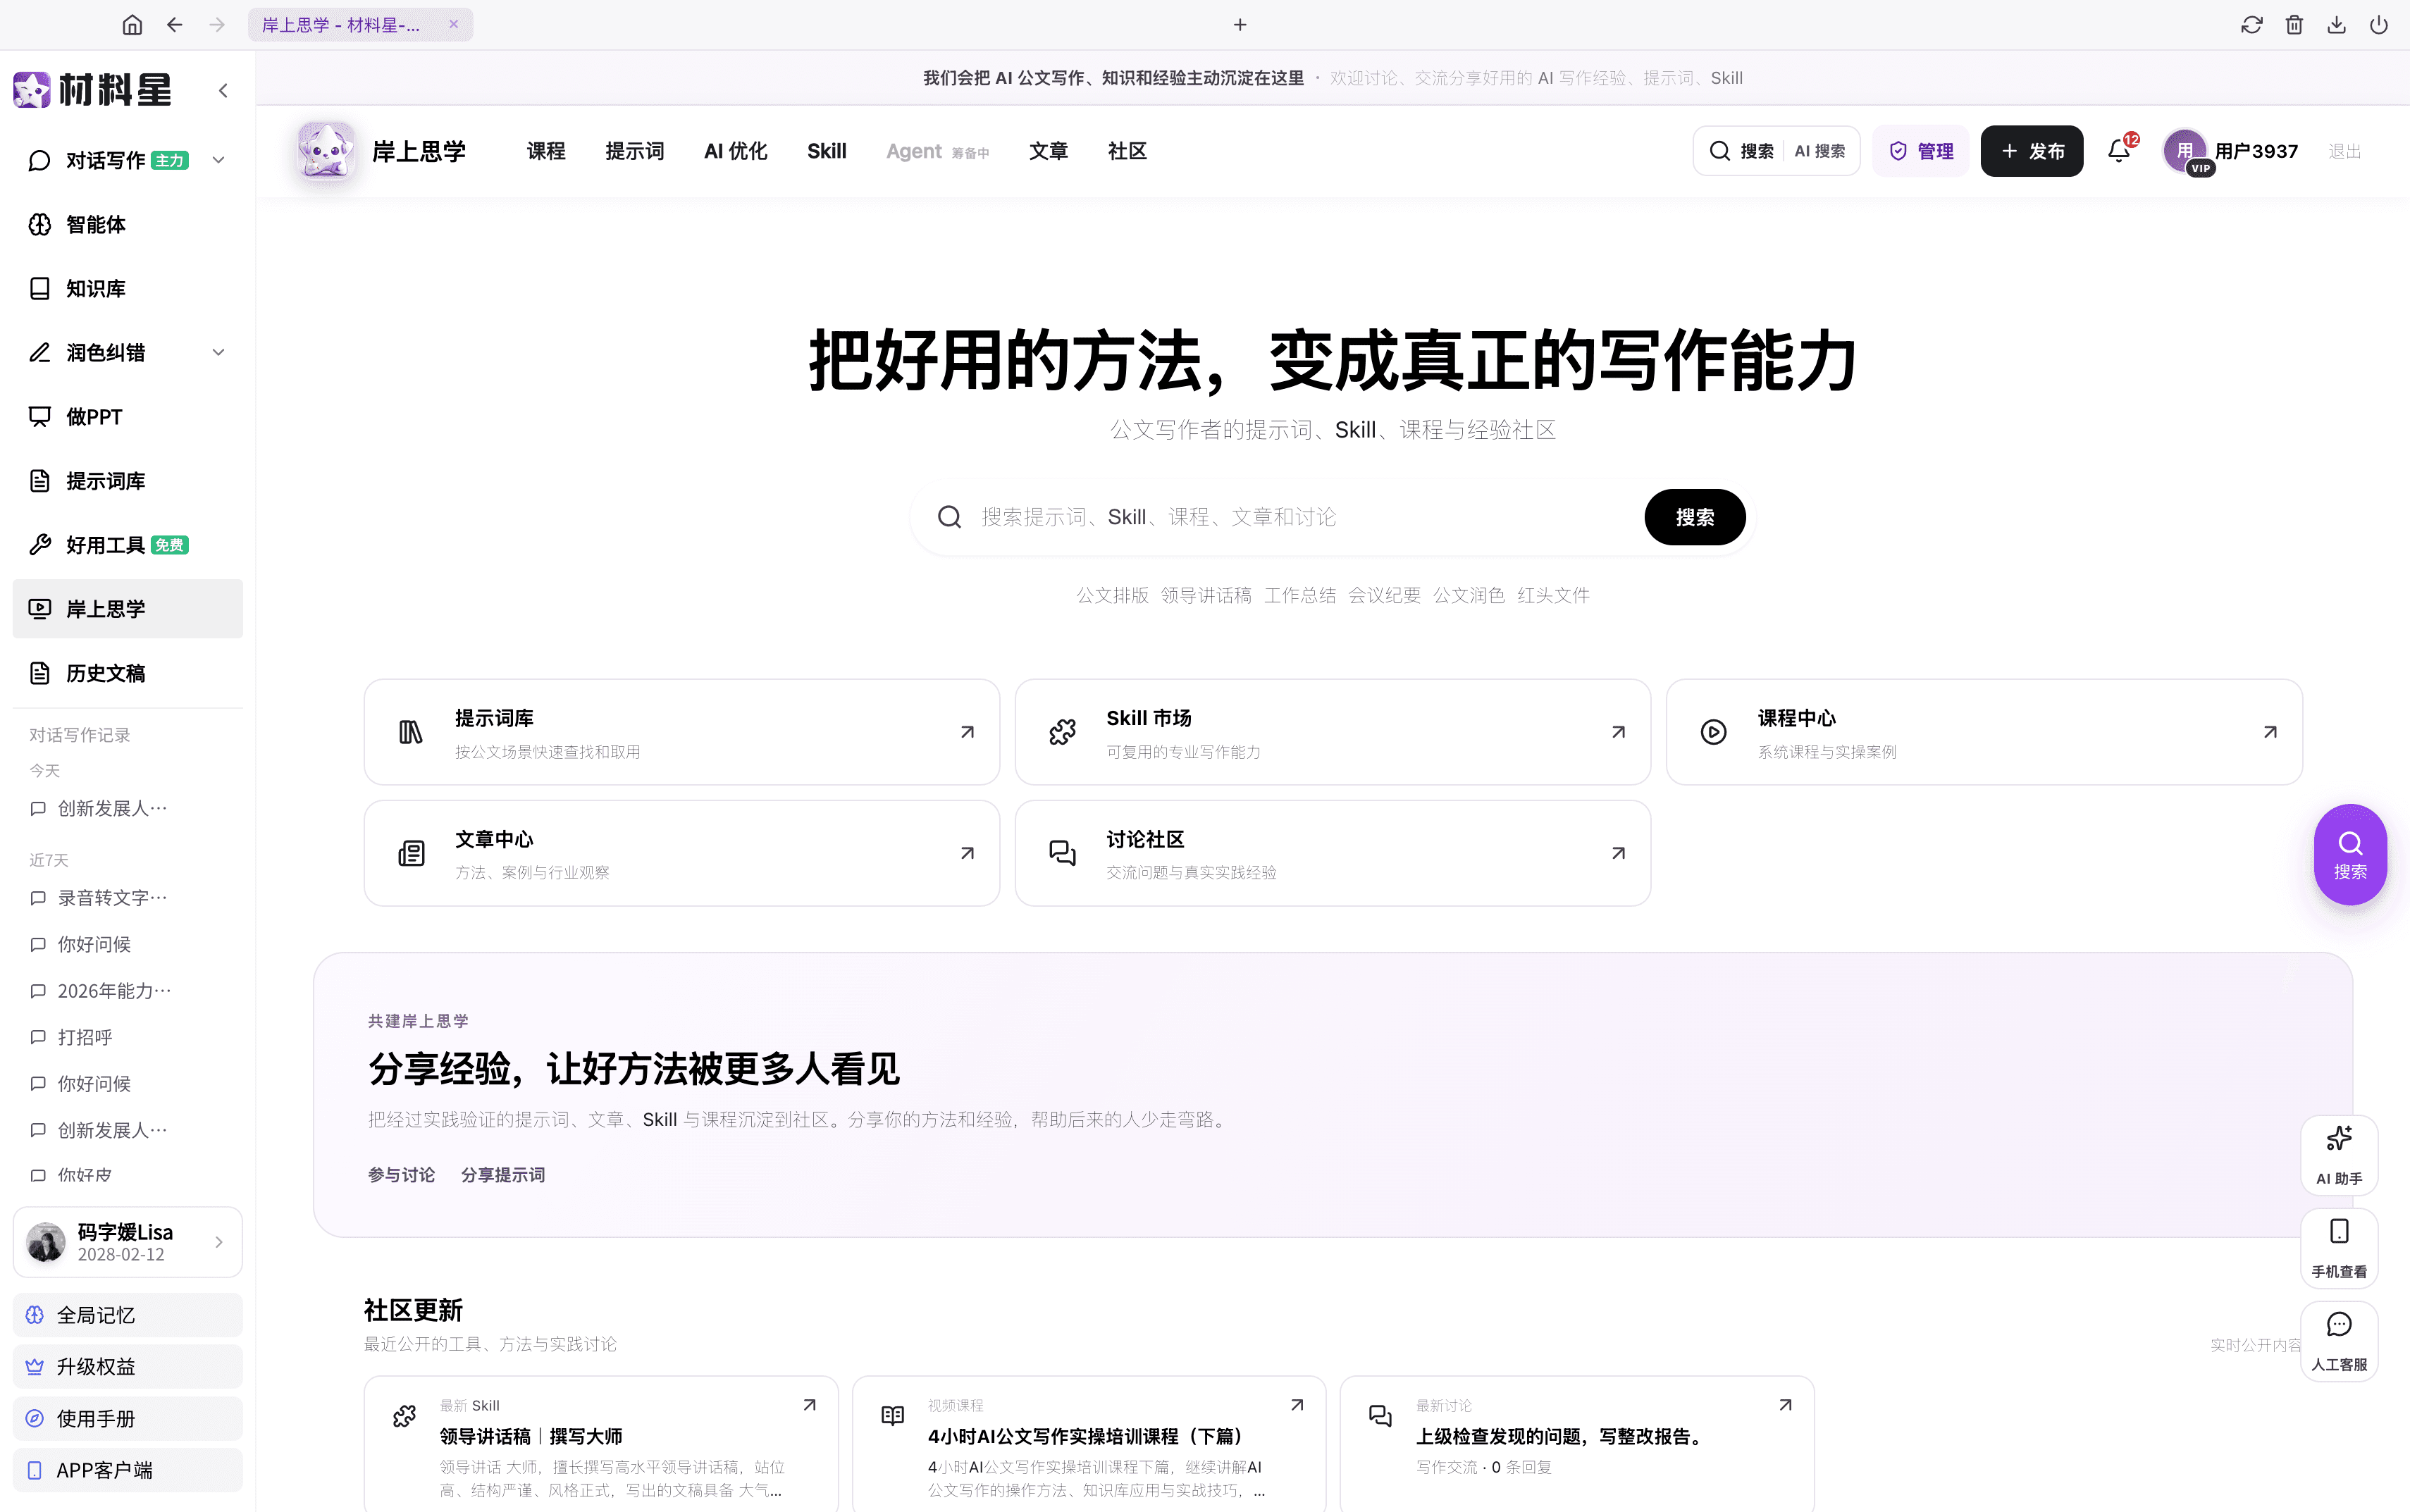Open 智能体 in the sidebar
This screenshot has height=1512, width=2410.
point(128,224)
